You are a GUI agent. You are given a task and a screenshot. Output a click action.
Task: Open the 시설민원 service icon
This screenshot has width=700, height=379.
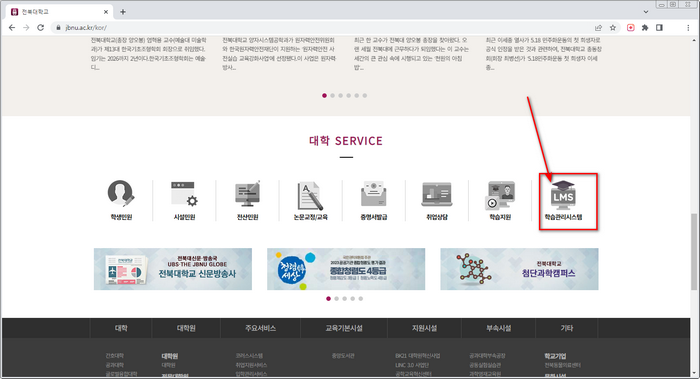(184, 200)
